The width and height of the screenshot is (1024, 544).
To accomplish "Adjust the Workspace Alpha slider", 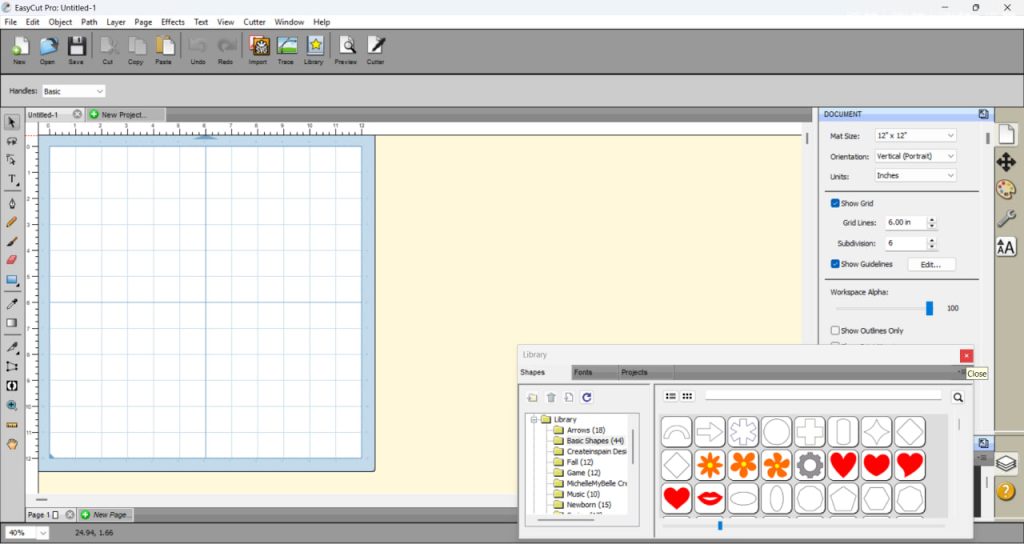I will pyautogui.click(x=929, y=308).
